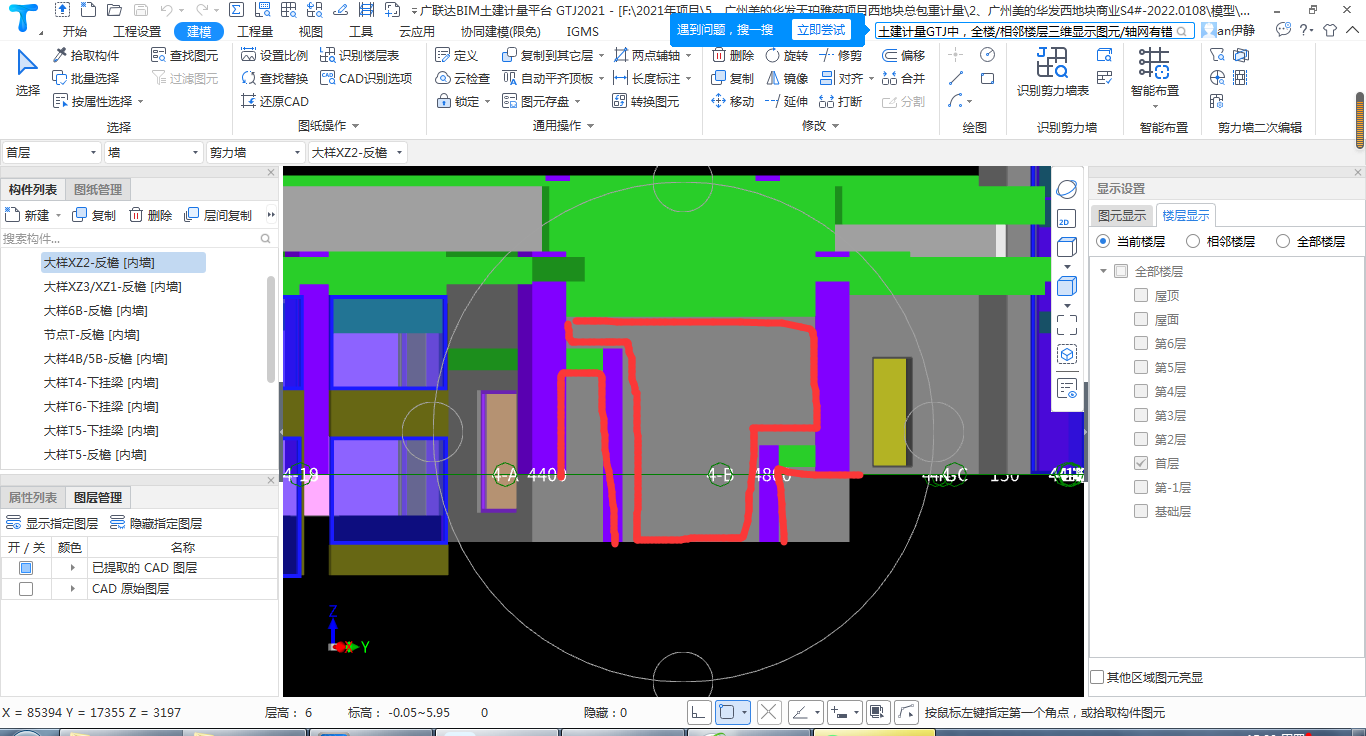Open 查找替换 find and replace

click(x=275, y=78)
